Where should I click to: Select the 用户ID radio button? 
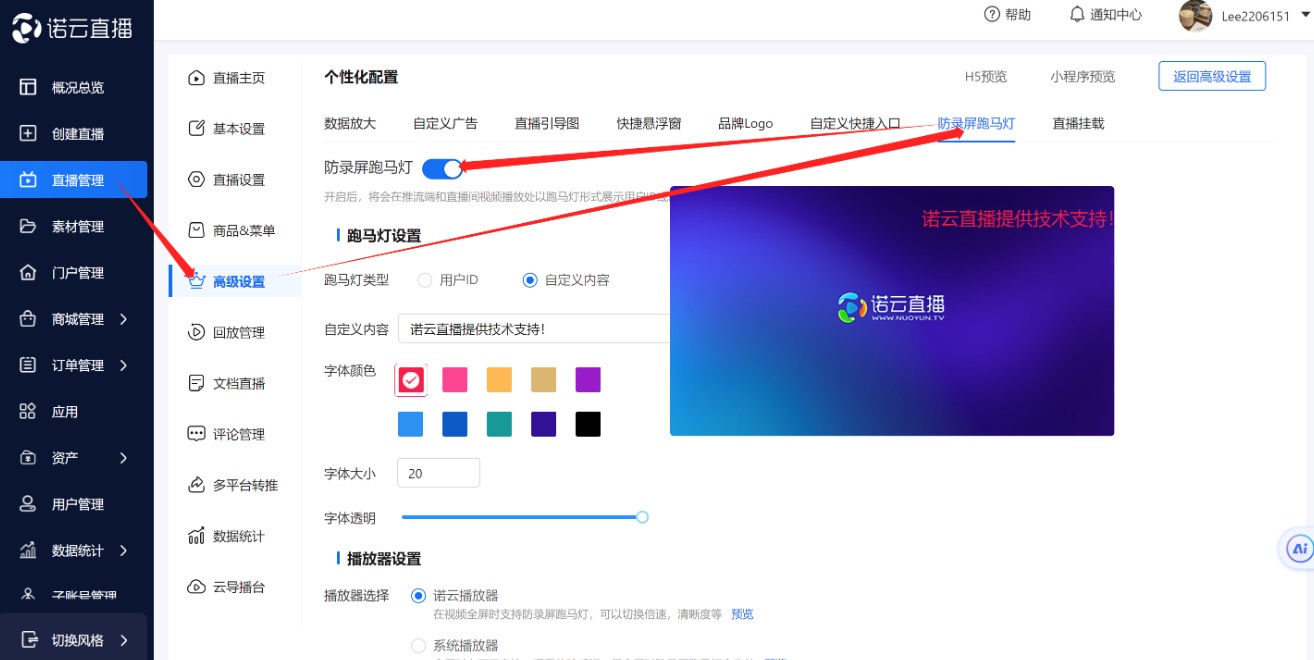point(425,280)
